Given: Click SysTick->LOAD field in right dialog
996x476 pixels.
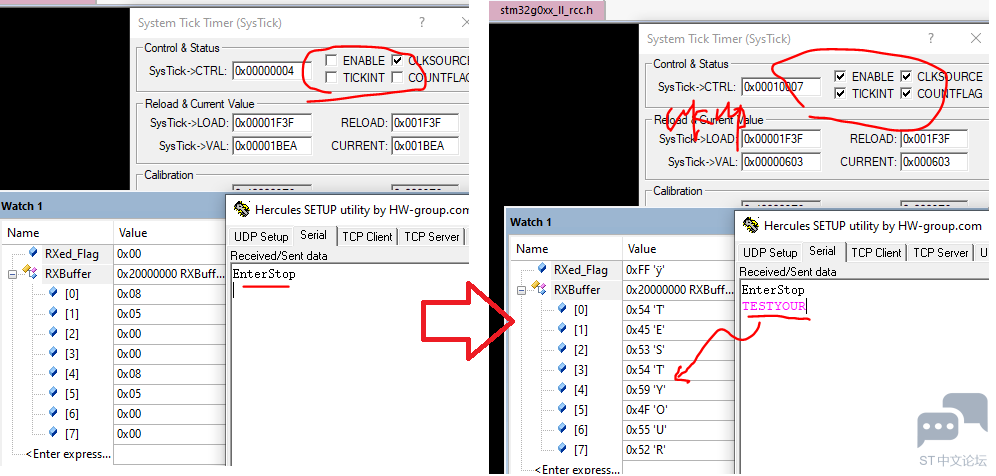Looking at the screenshot, I should (781, 139).
